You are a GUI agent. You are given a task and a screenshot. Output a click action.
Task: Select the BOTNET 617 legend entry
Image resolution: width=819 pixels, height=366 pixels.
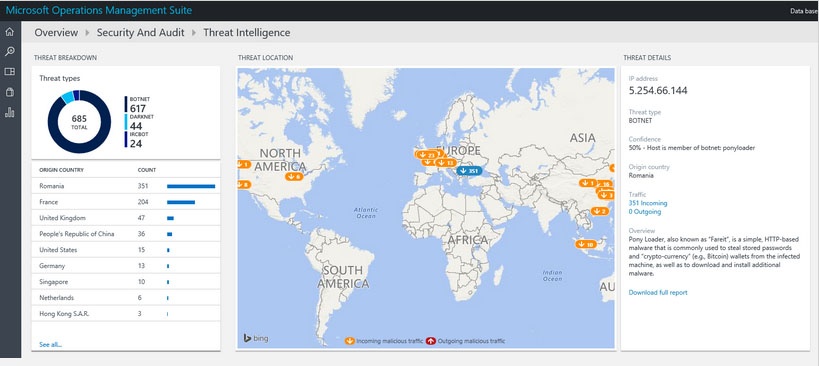click(x=137, y=104)
